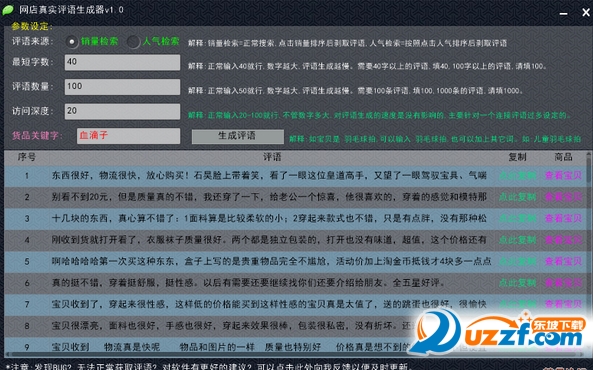Click 查看宝贝 in row 1
This screenshot has height=370, width=593.
563,176
